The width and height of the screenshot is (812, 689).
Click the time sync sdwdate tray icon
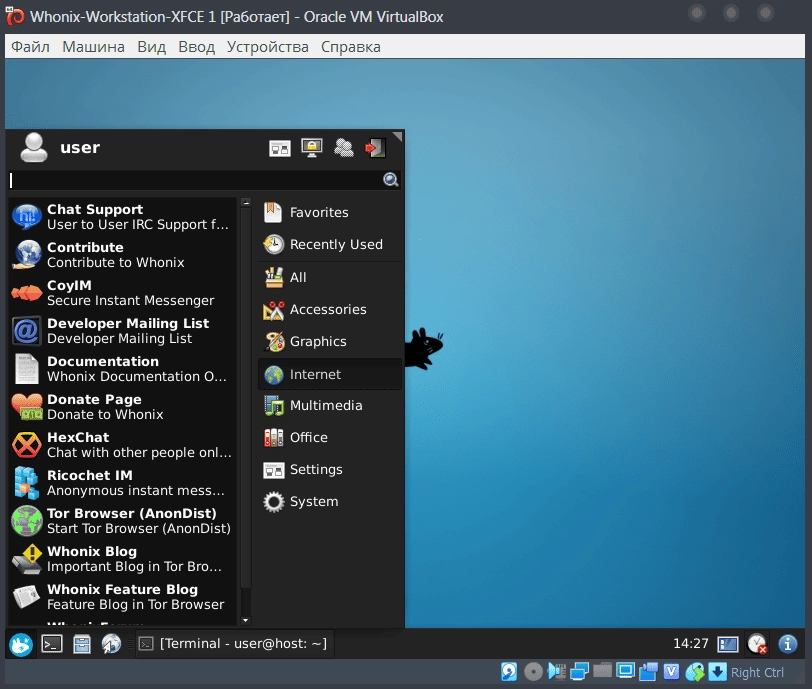(757, 644)
